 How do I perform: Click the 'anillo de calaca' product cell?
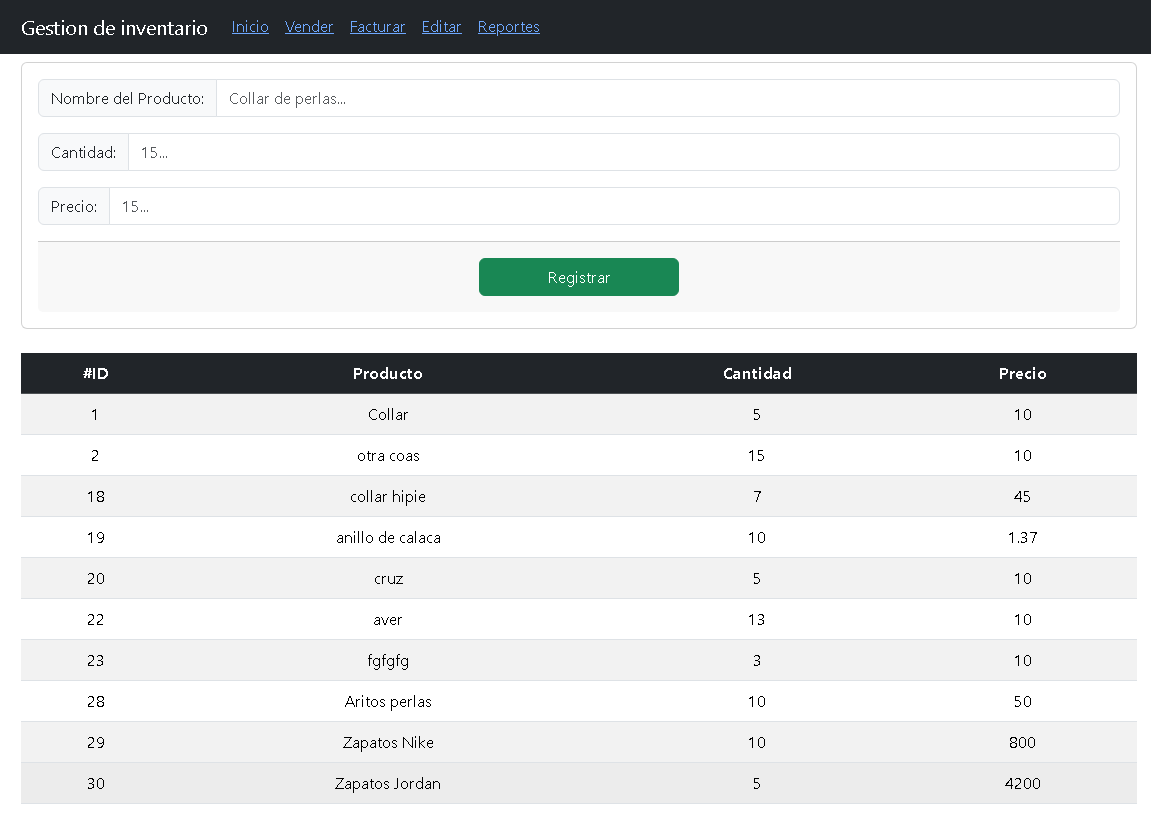388,538
